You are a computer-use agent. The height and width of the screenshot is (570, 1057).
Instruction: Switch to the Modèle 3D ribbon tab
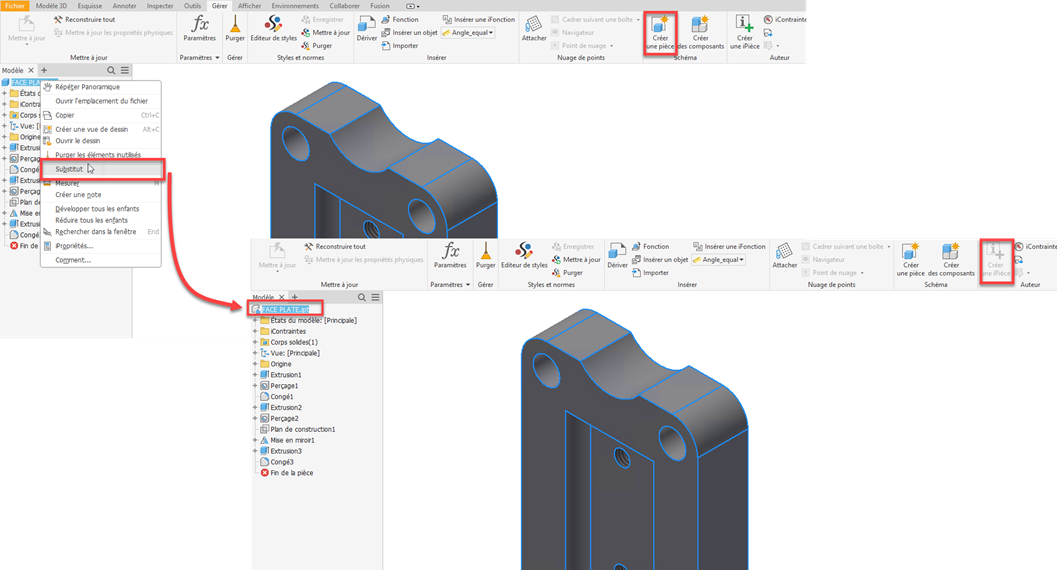click(51, 5)
